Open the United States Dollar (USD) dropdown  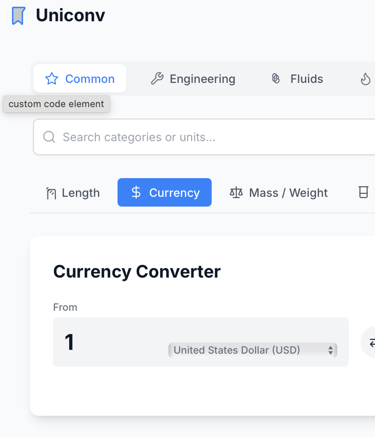click(x=253, y=350)
